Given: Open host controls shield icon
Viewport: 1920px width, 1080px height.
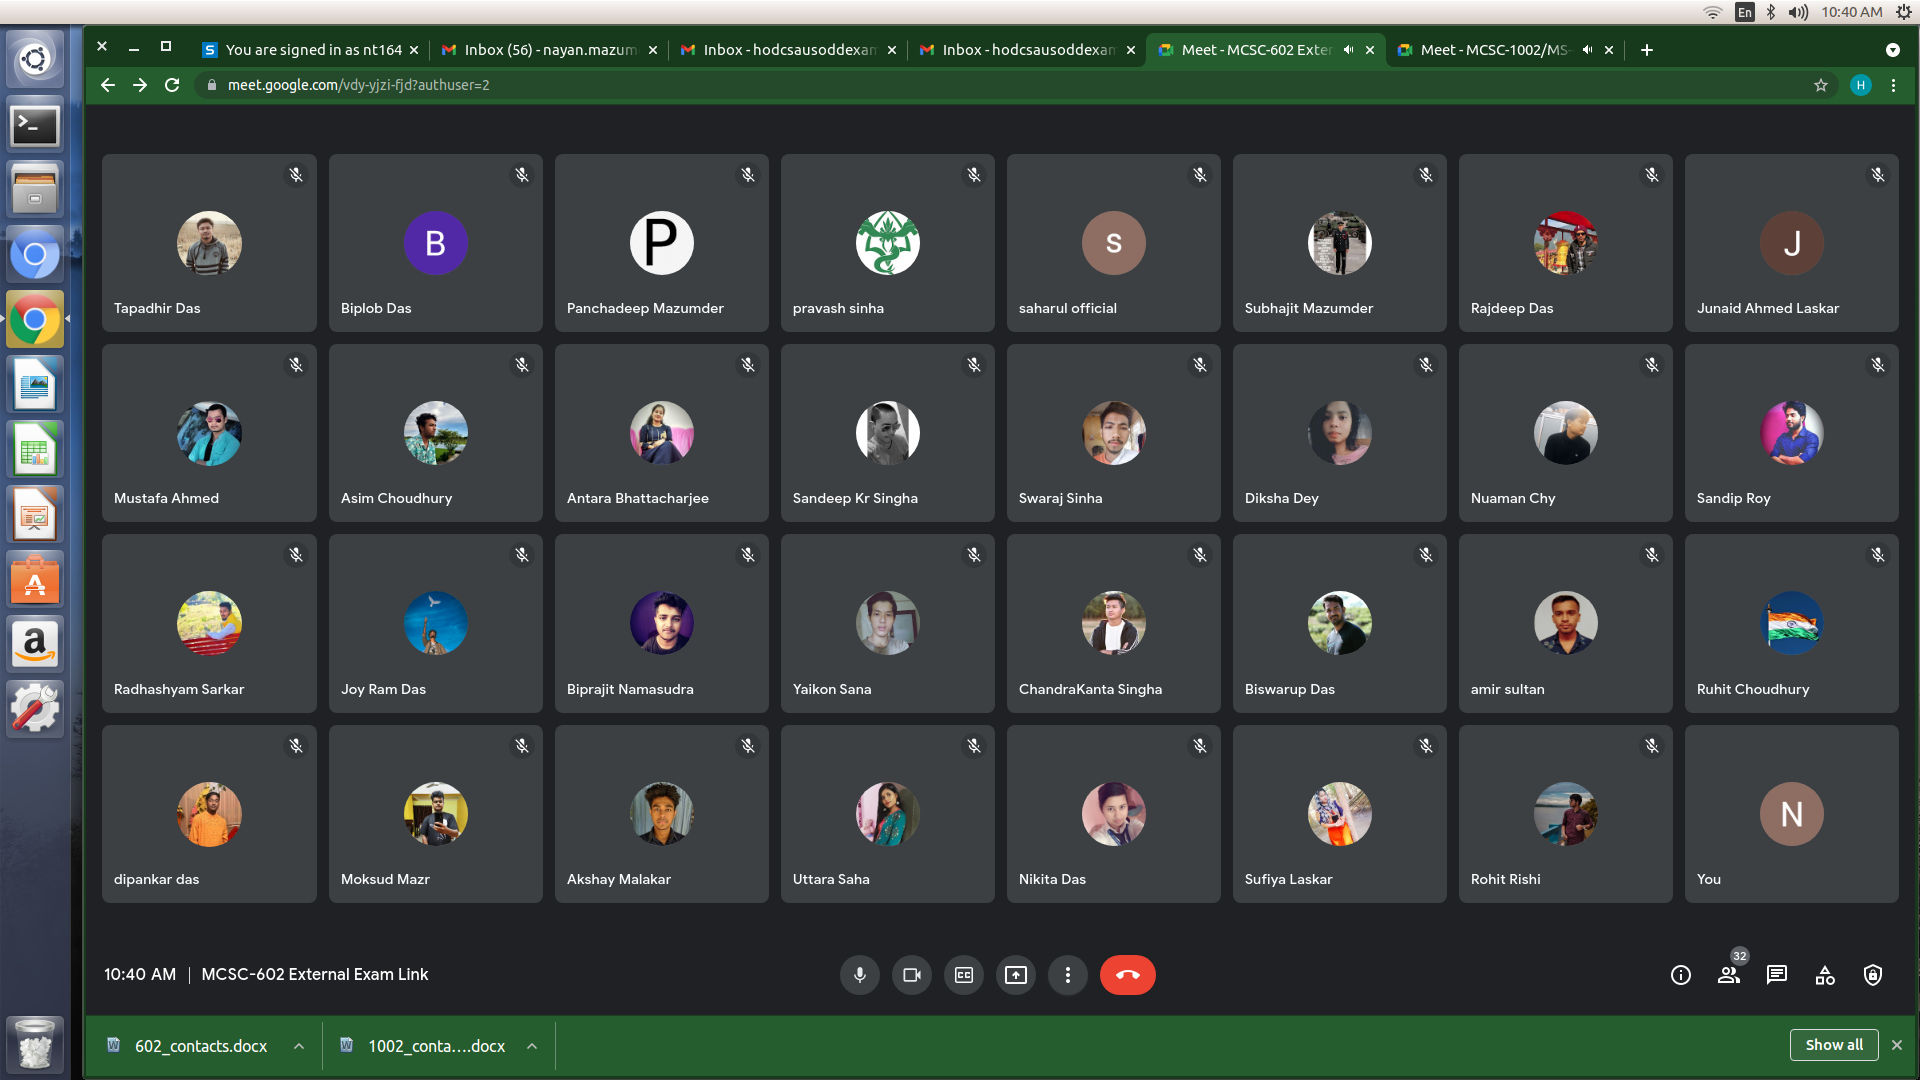Looking at the screenshot, I should point(1872,975).
